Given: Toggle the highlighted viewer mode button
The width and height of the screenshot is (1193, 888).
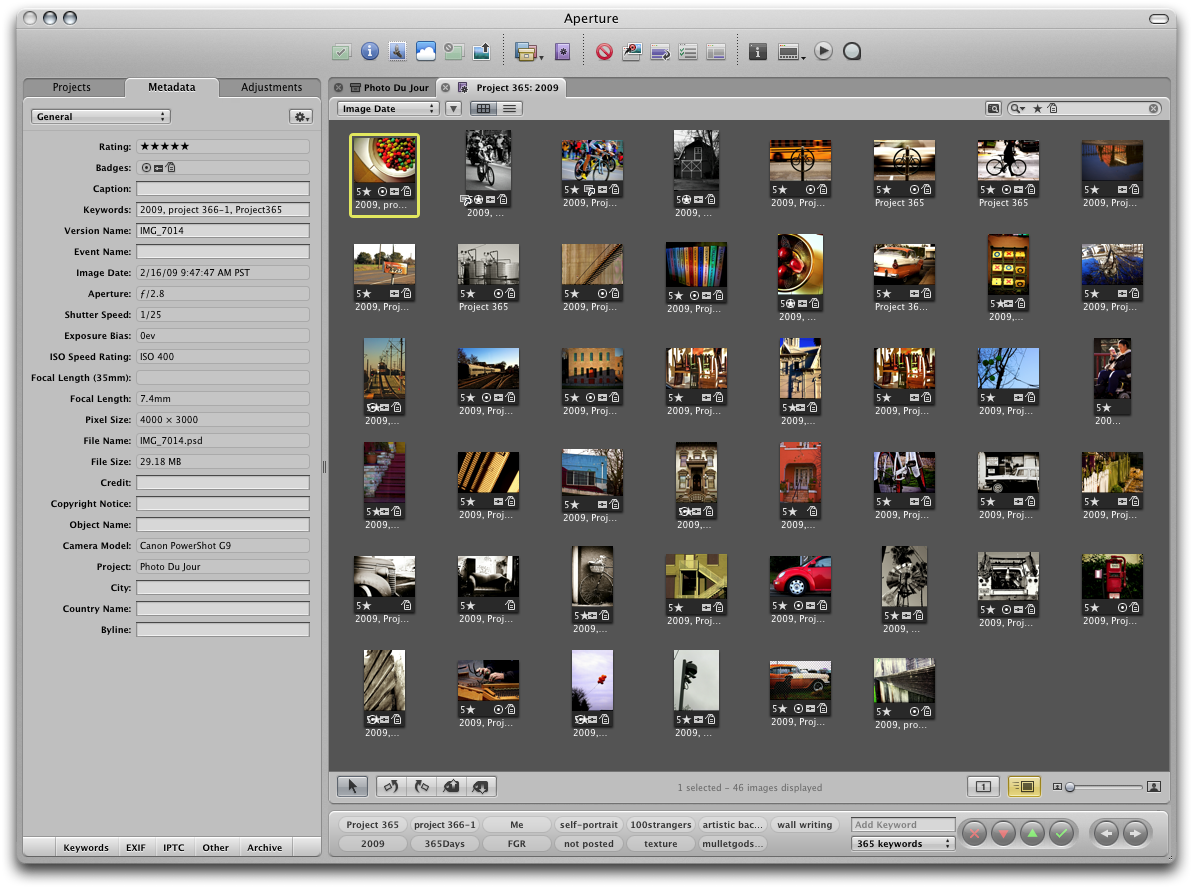Looking at the screenshot, I should coord(1024,787).
